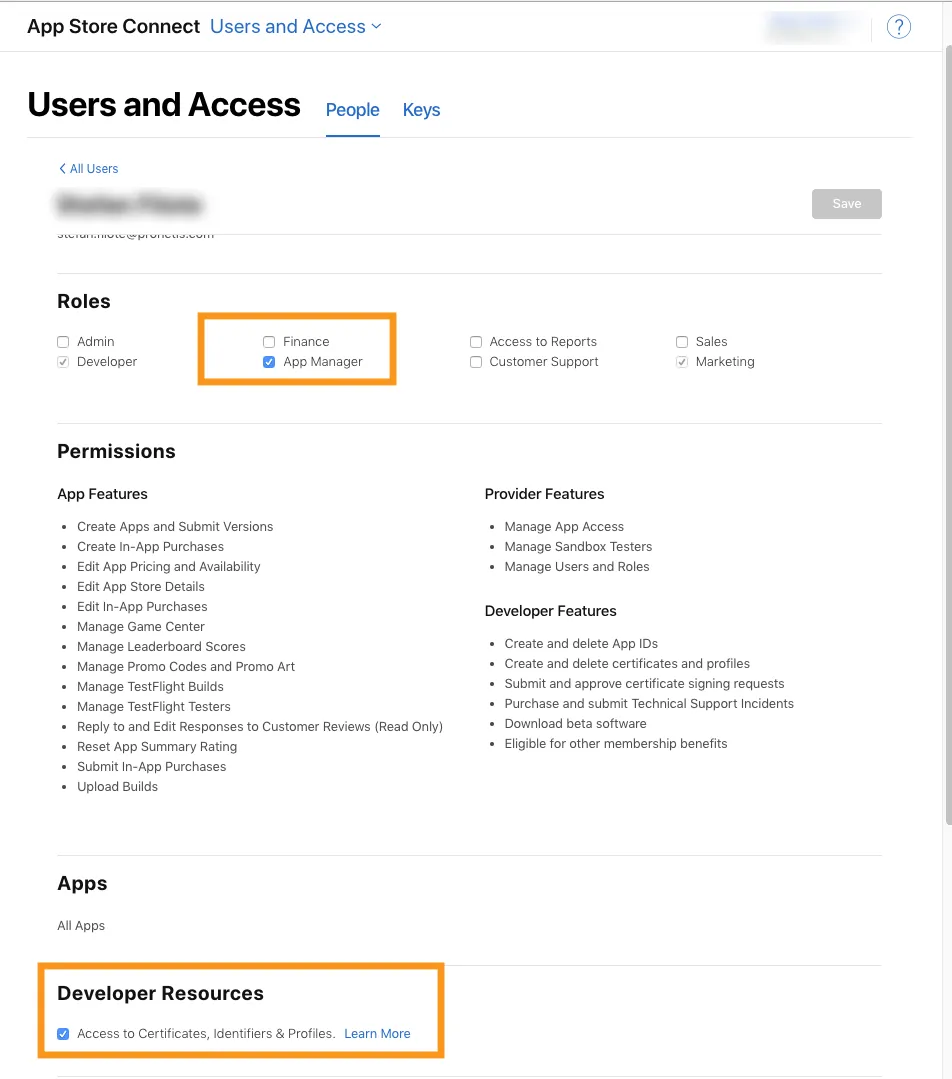Click the App Store Connect title
Screen dimensions: 952x1079
tap(113, 27)
